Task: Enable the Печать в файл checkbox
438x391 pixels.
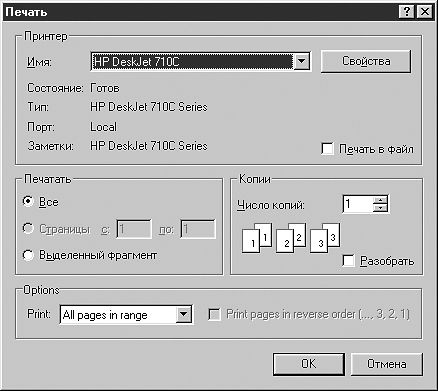Action: click(x=327, y=148)
